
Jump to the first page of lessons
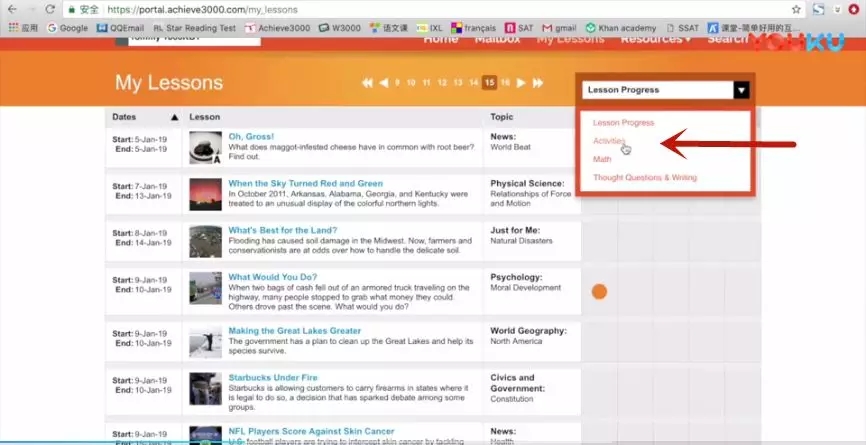click(x=367, y=83)
